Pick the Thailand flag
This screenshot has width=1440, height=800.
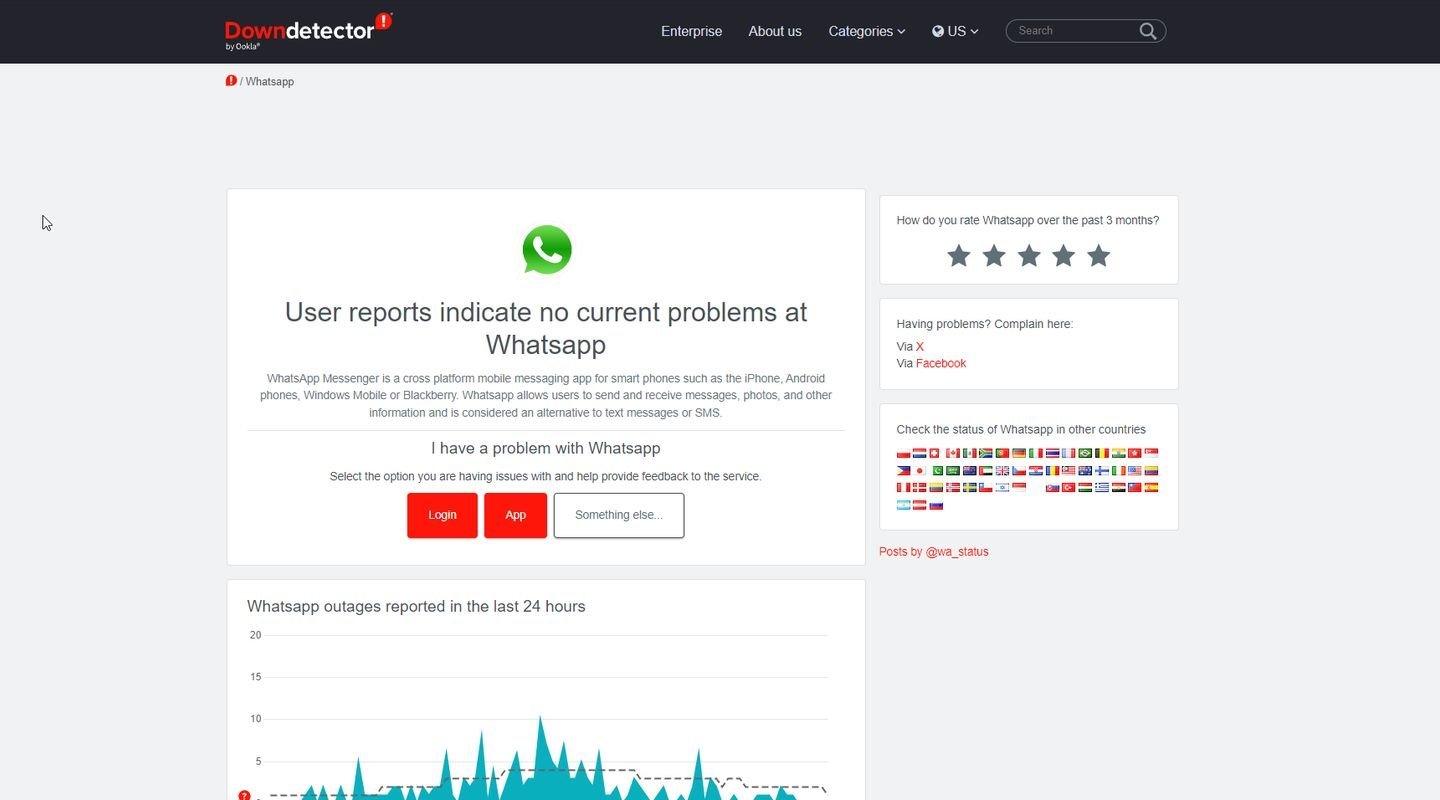(x=1052, y=453)
